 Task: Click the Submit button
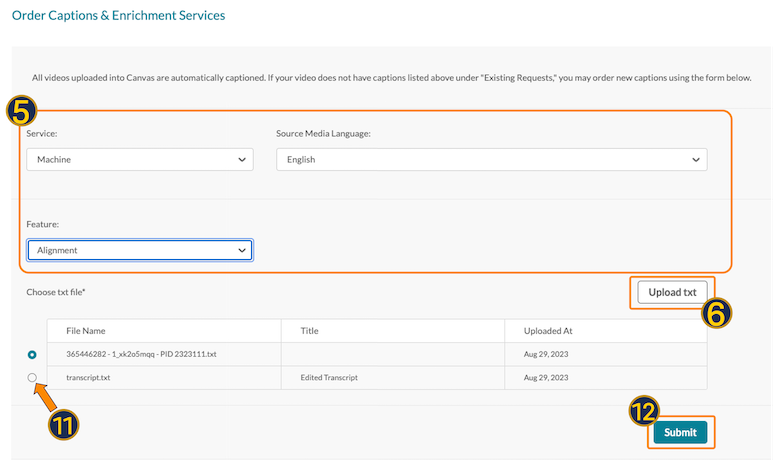(680, 432)
